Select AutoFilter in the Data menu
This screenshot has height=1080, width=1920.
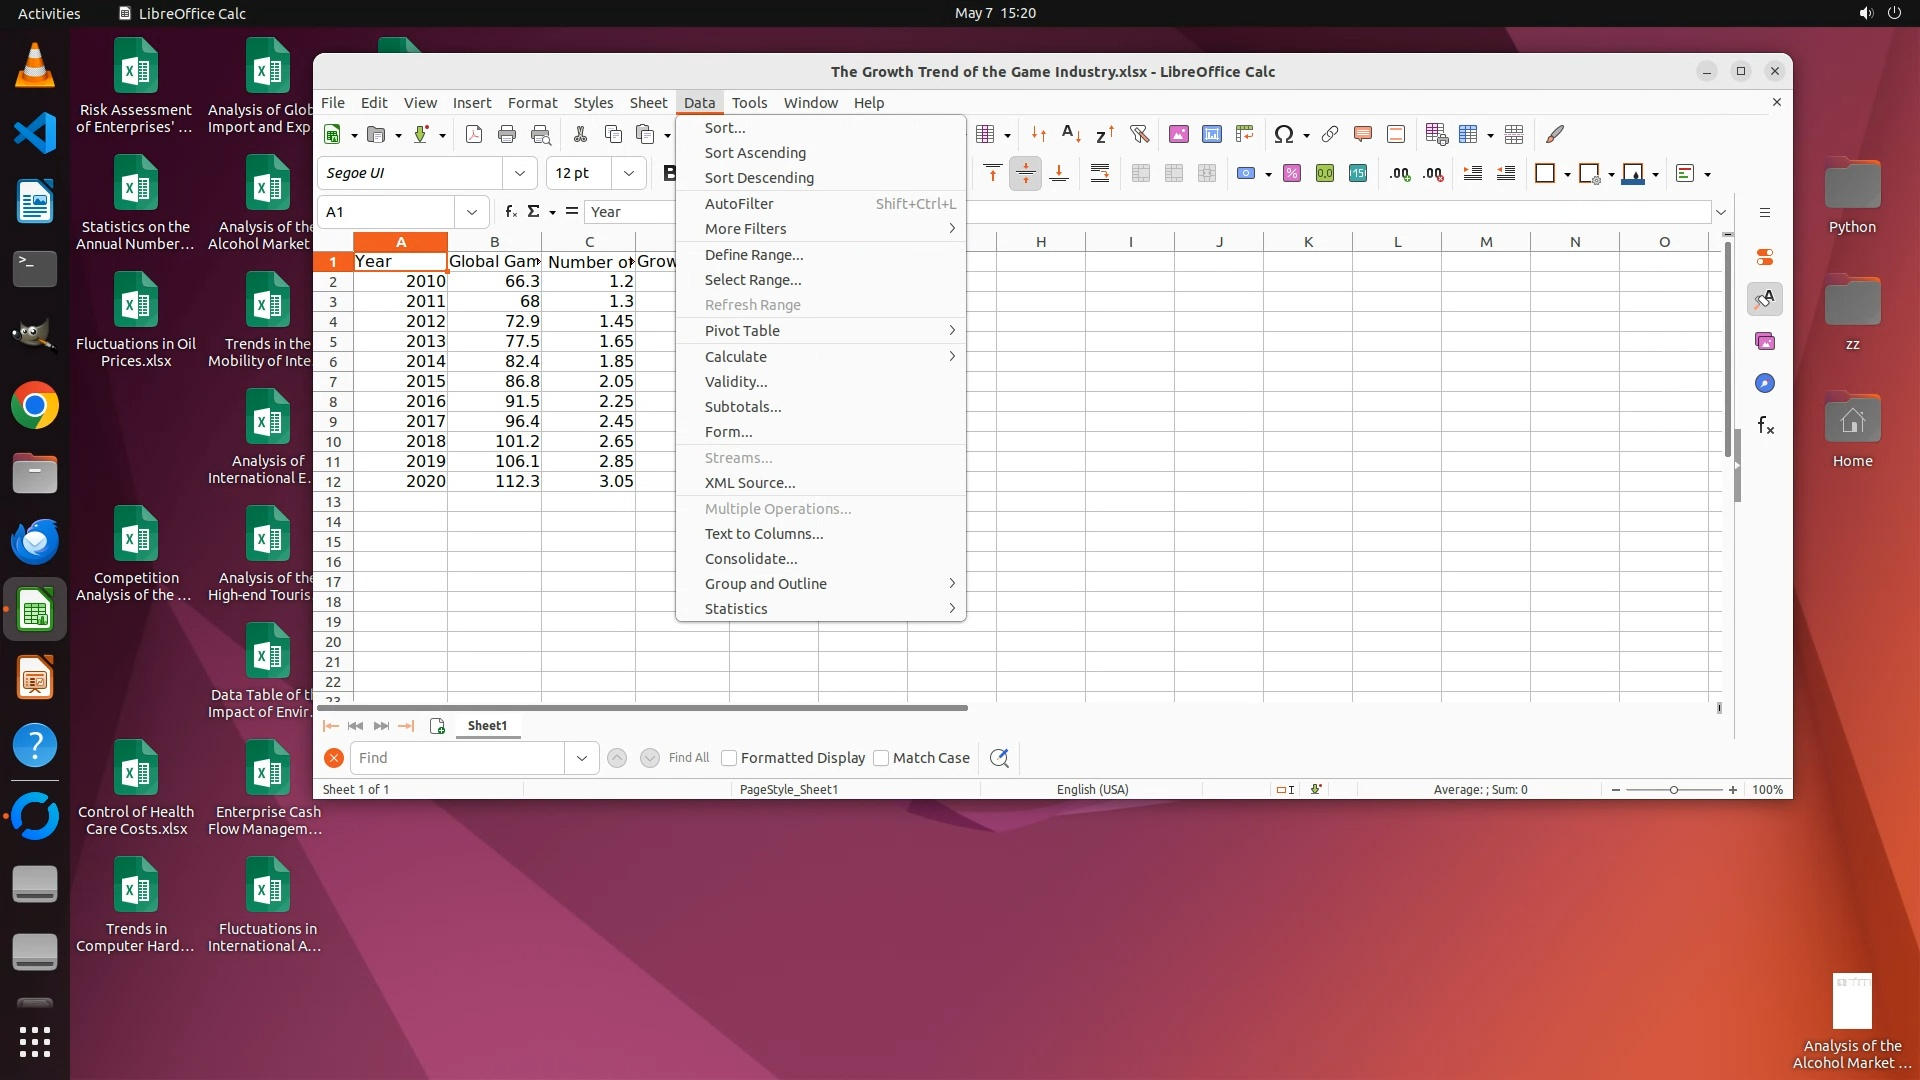[739, 203]
